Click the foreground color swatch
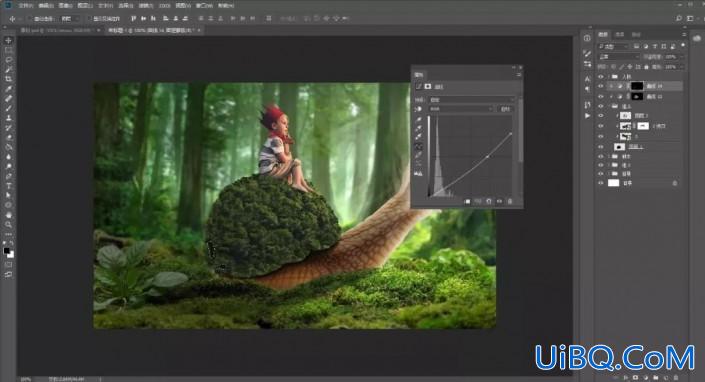705x382 pixels. click(6, 251)
